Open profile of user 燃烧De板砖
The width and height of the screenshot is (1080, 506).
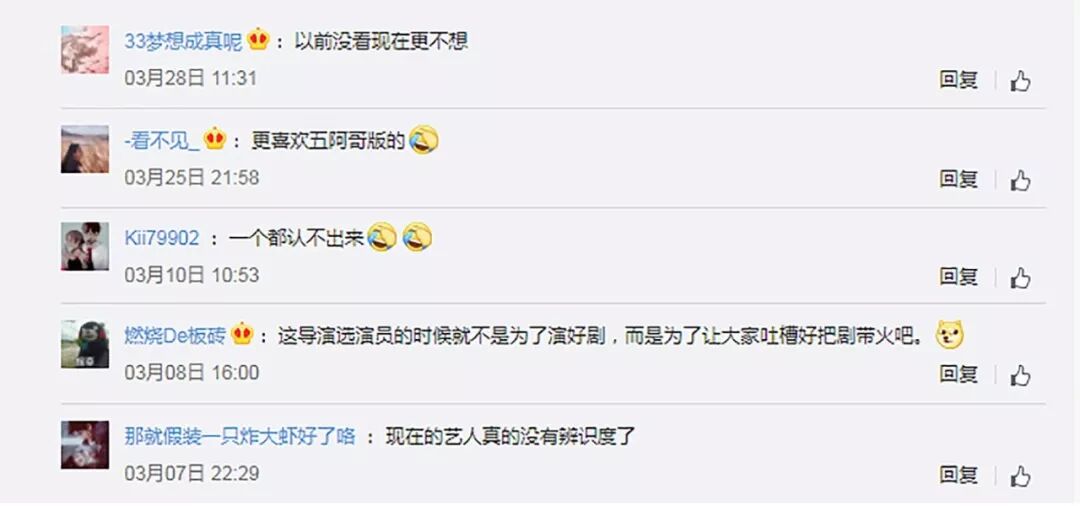pyautogui.click(x=175, y=336)
